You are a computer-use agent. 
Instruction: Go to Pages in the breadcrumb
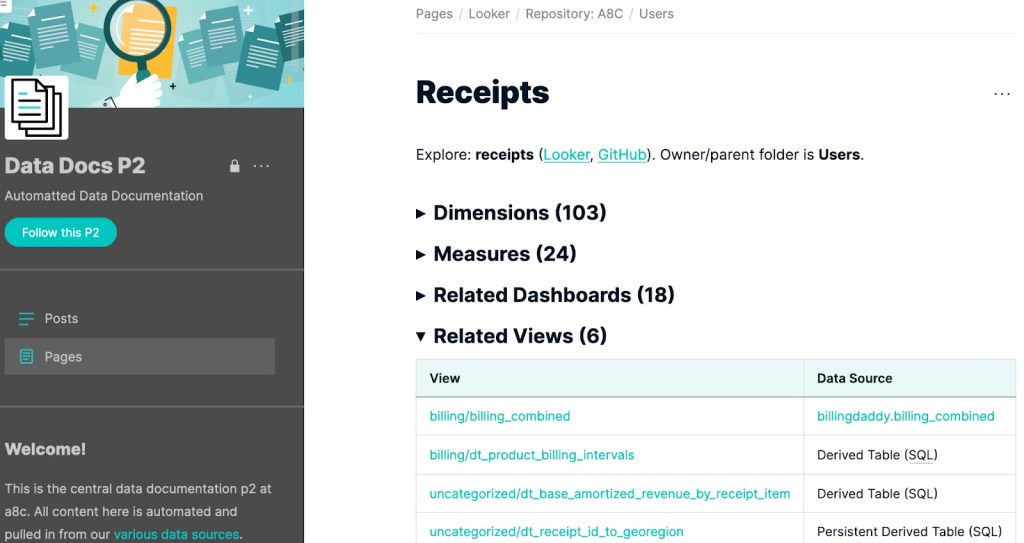(434, 14)
